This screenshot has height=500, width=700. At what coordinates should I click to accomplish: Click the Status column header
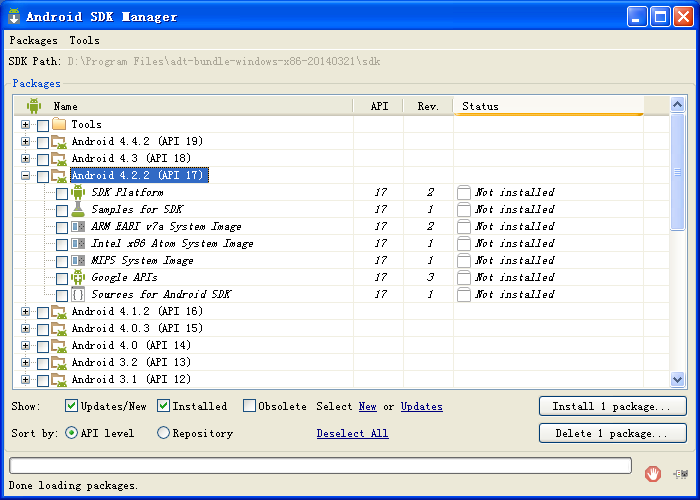click(x=548, y=106)
